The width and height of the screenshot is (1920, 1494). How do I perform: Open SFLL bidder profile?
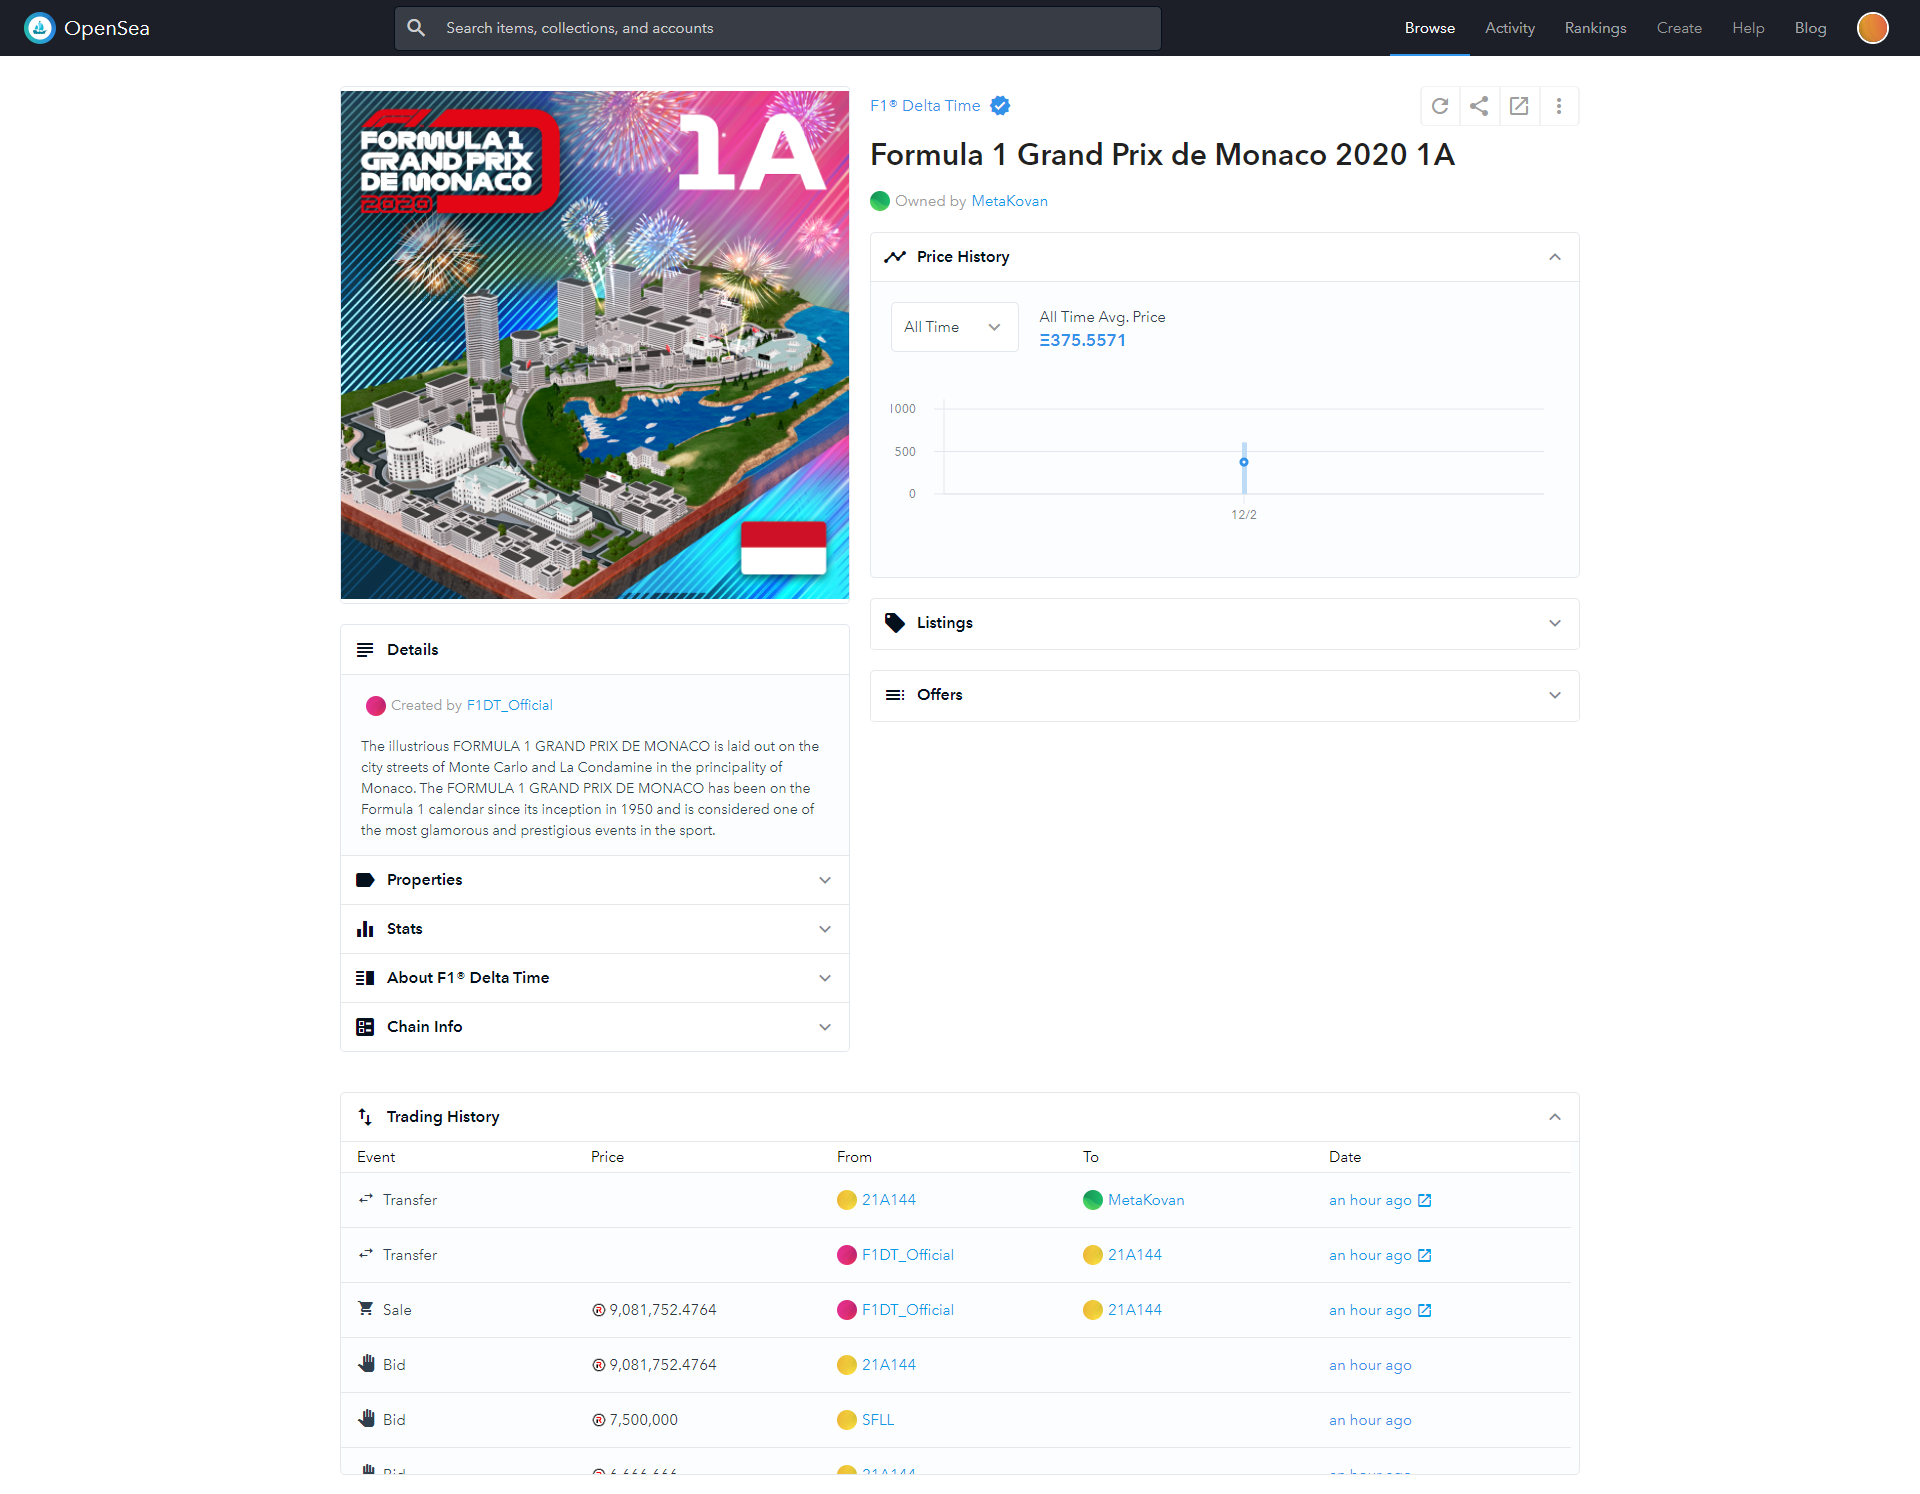(877, 1420)
